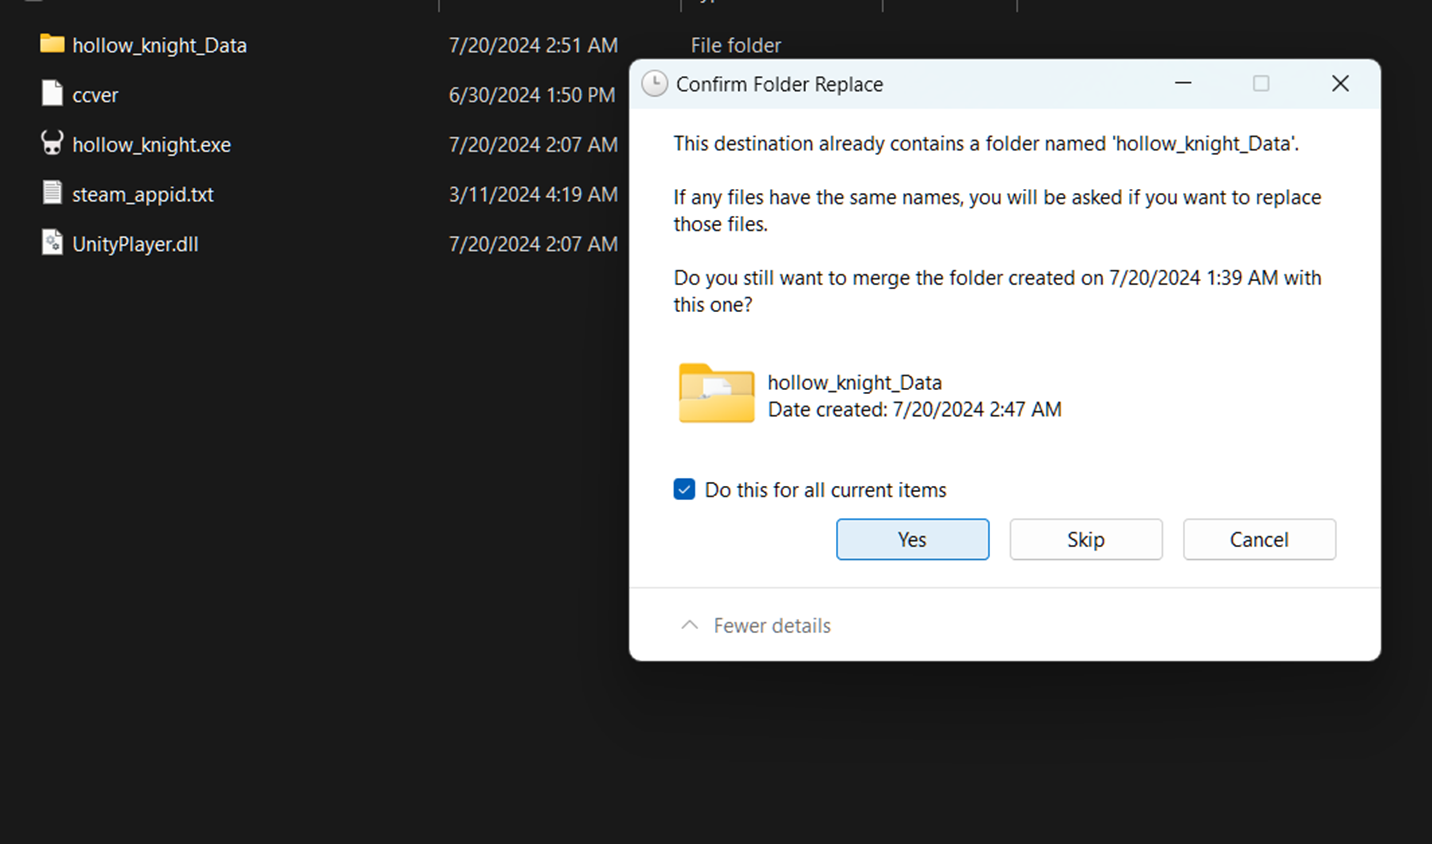Cancel the folder replace operation
1432x844 pixels.
1259,539
